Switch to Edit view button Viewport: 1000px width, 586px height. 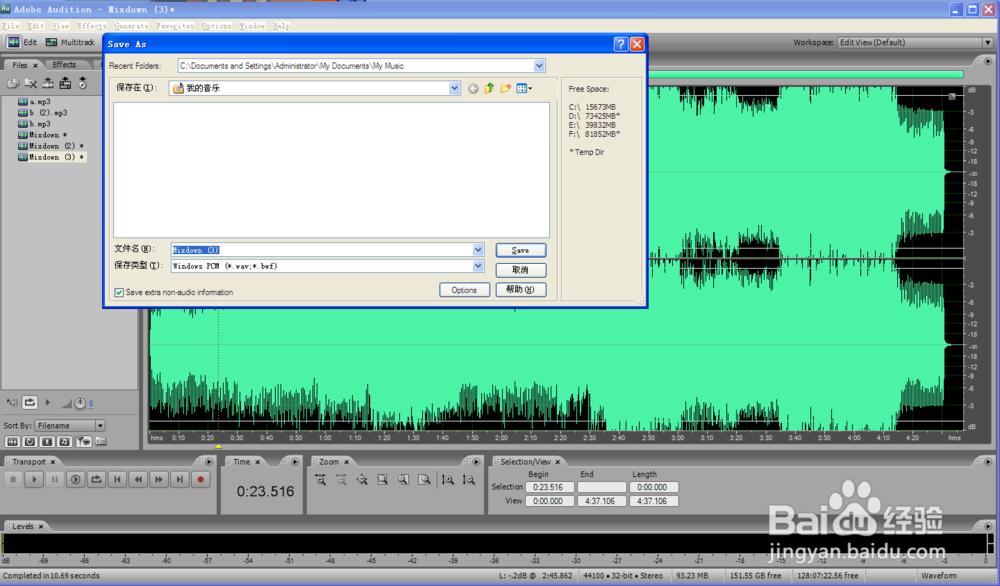(22, 42)
